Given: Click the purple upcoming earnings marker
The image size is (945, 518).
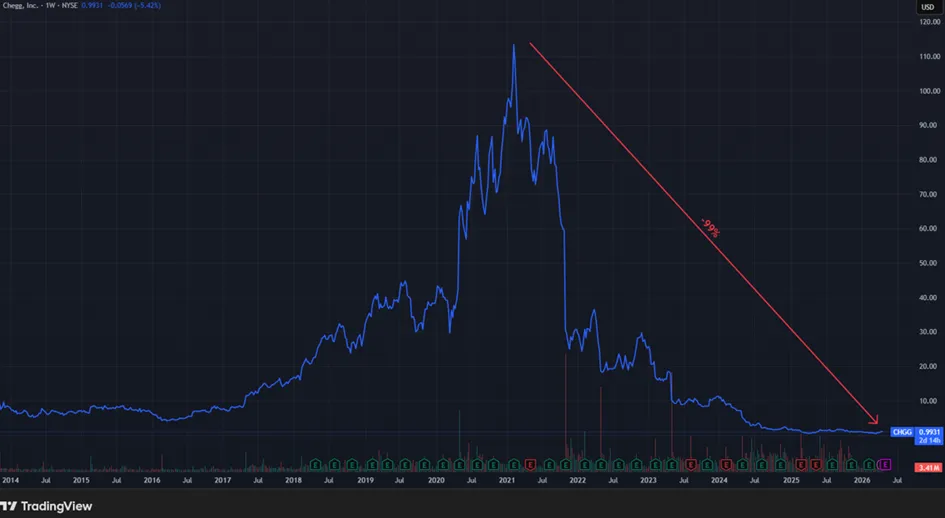Looking at the screenshot, I should click(x=884, y=464).
